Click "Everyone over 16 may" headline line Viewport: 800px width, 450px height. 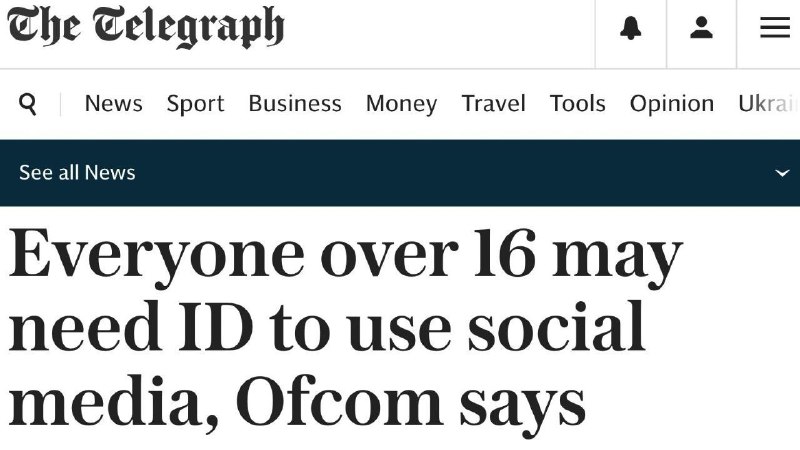coord(346,257)
